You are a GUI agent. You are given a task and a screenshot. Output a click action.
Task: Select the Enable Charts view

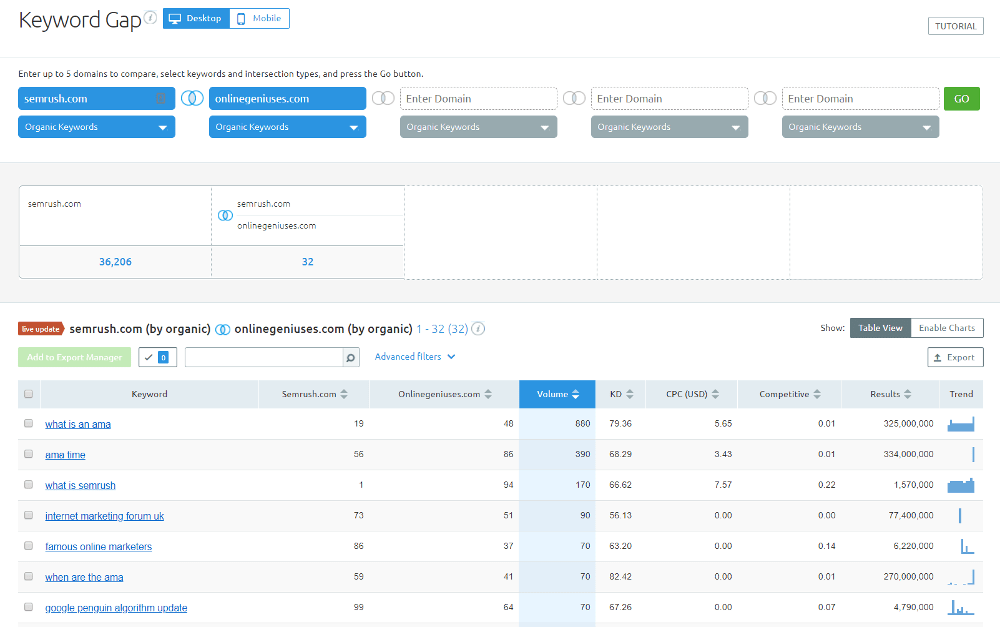click(947, 327)
